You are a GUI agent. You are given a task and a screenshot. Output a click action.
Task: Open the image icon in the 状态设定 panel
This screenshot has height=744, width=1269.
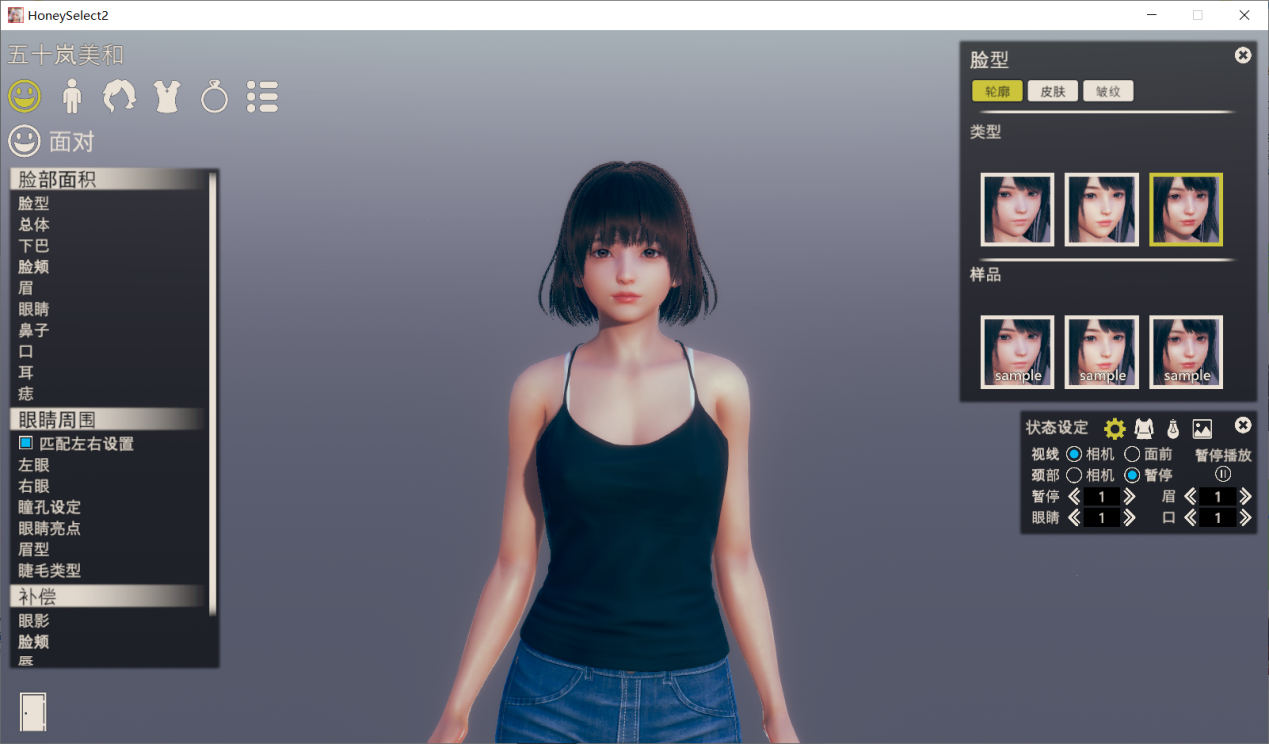tap(1202, 428)
